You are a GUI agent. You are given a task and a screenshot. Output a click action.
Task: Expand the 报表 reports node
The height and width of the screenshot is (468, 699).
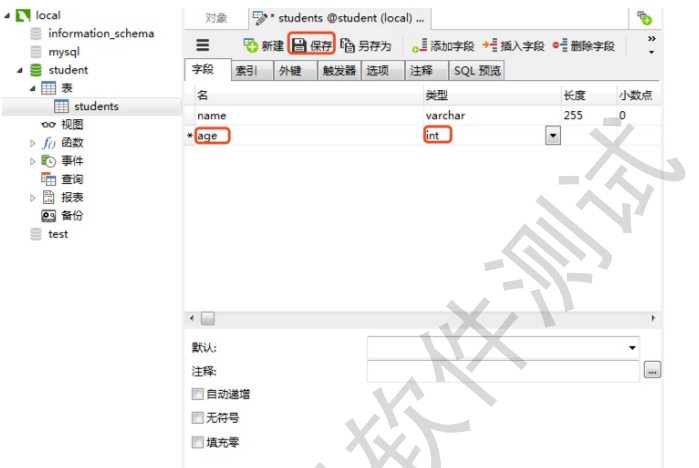[33, 198]
